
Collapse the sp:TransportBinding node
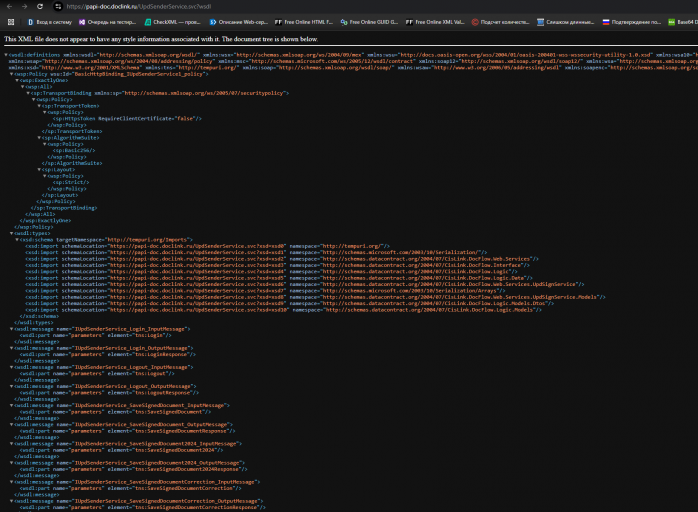(x=28, y=93)
